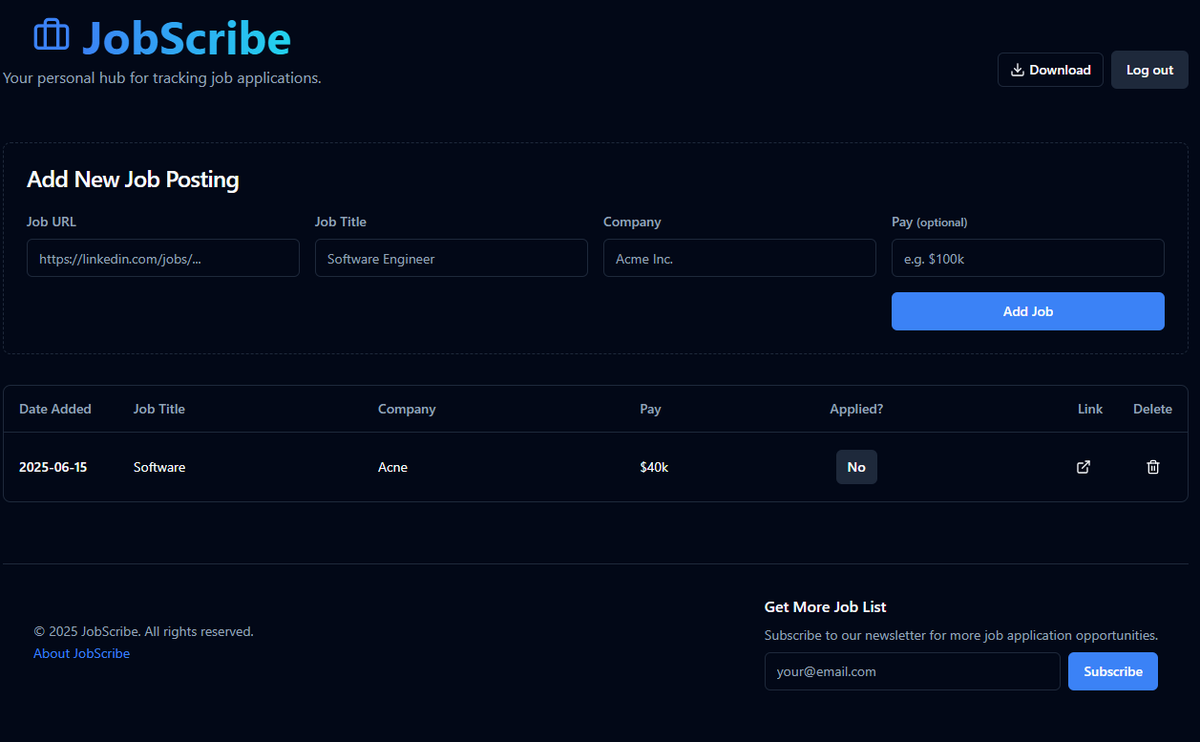Click the 'Applied?' column header

[x=856, y=409]
